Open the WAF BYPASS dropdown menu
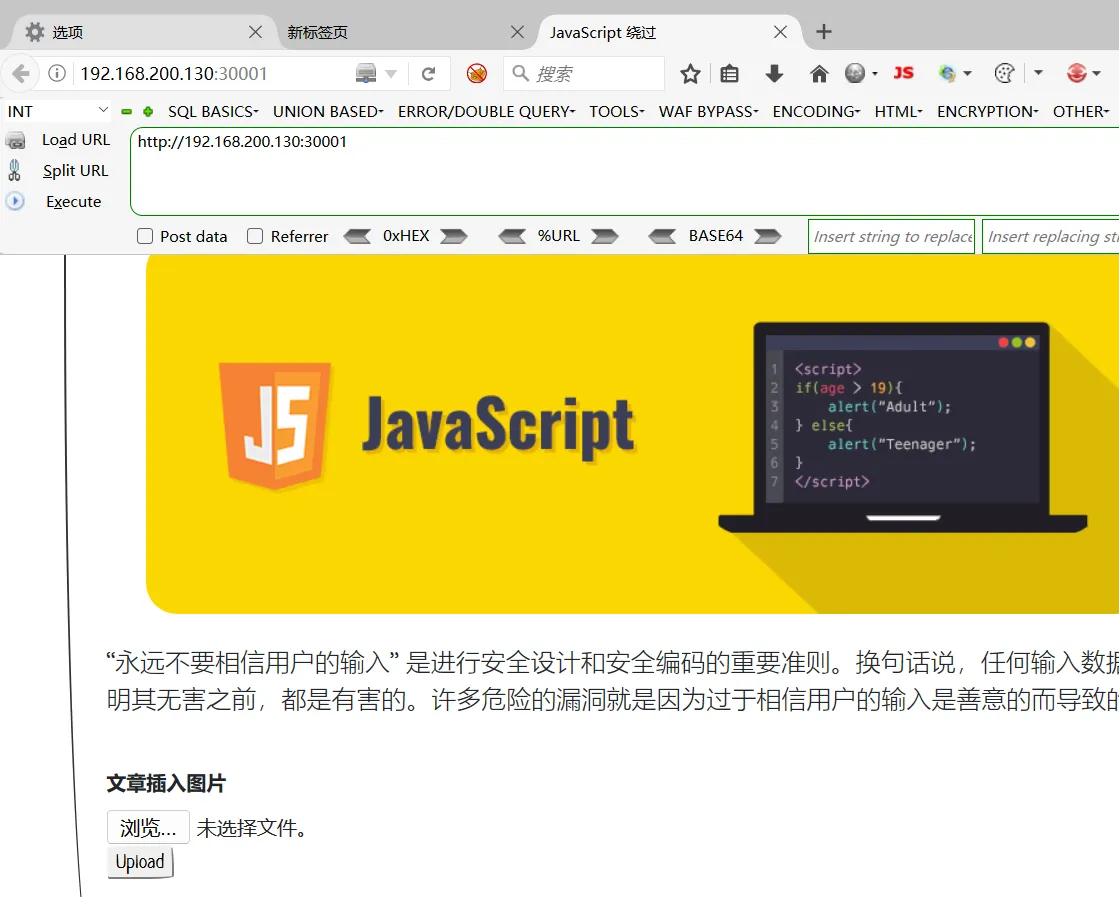Image resolution: width=1119 pixels, height=897 pixels. click(708, 111)
